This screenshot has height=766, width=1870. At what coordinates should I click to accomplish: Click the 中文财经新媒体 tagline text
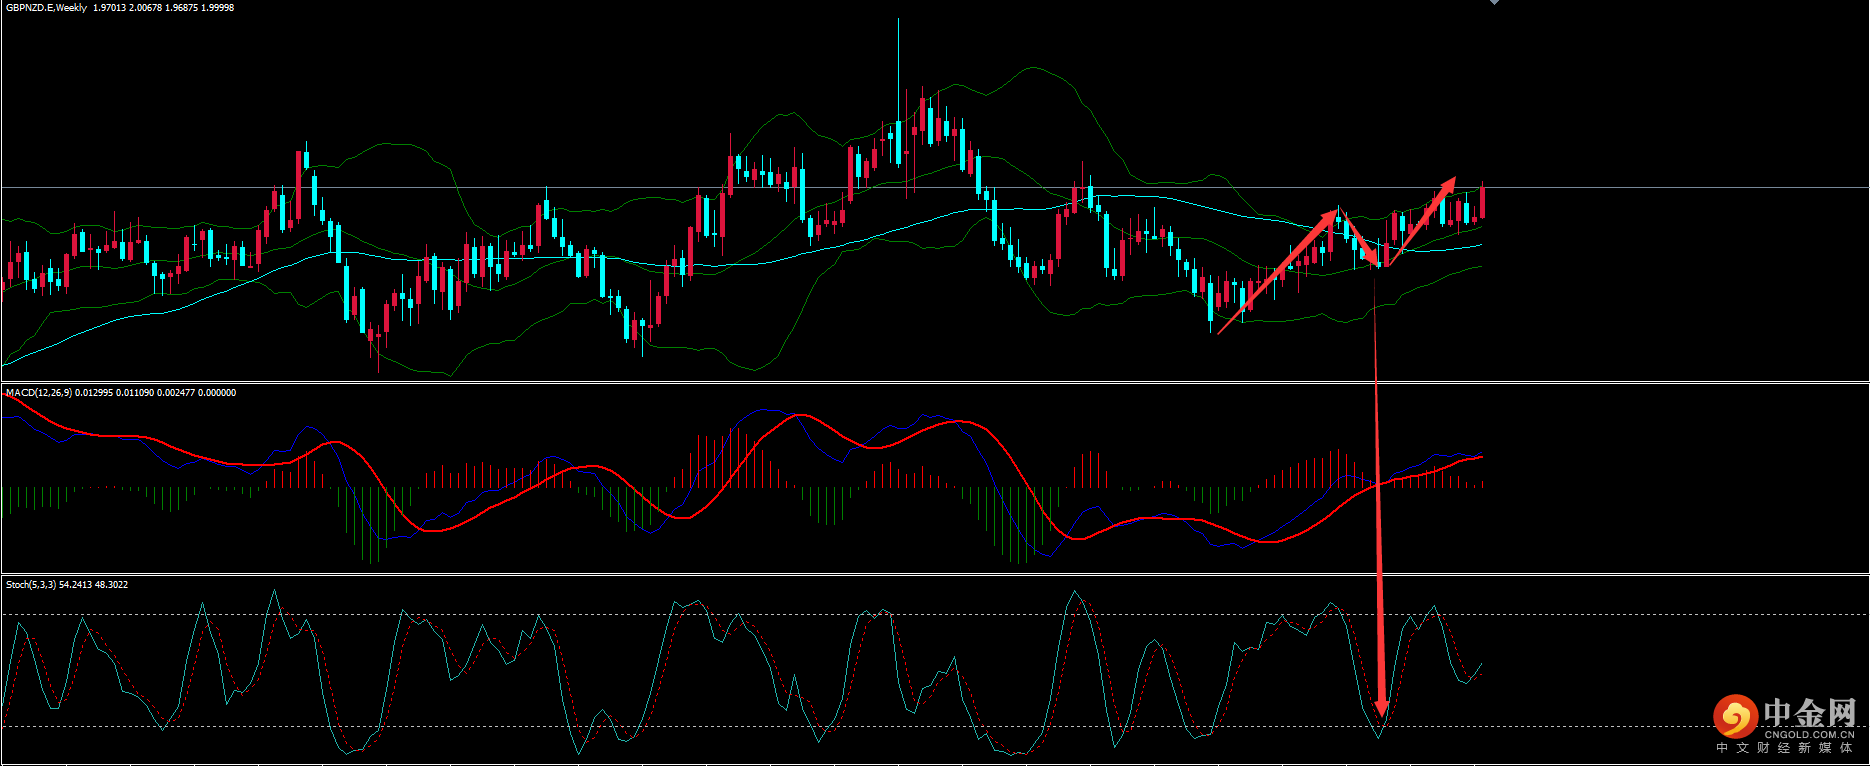[x=1785, y=748]
